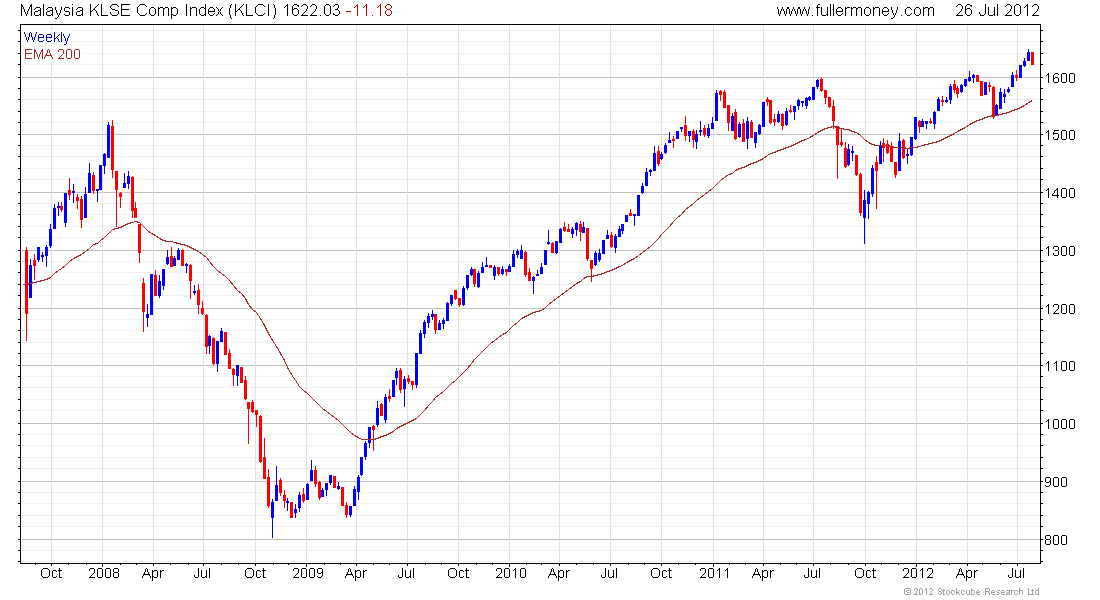Click the 1200 price axis label
Screen dimensions: 1100x600
[x=1059, y=309]
